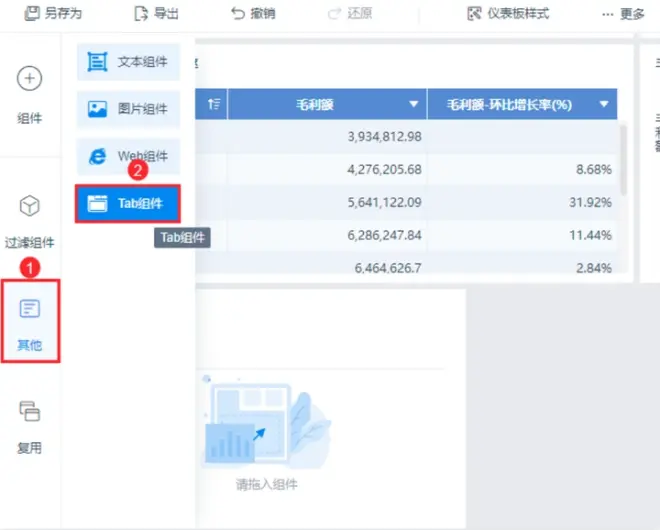The image size is (660, 530).
Task: Expand the 毛利额 column dropdown arrow
Action: pos(413,104)
